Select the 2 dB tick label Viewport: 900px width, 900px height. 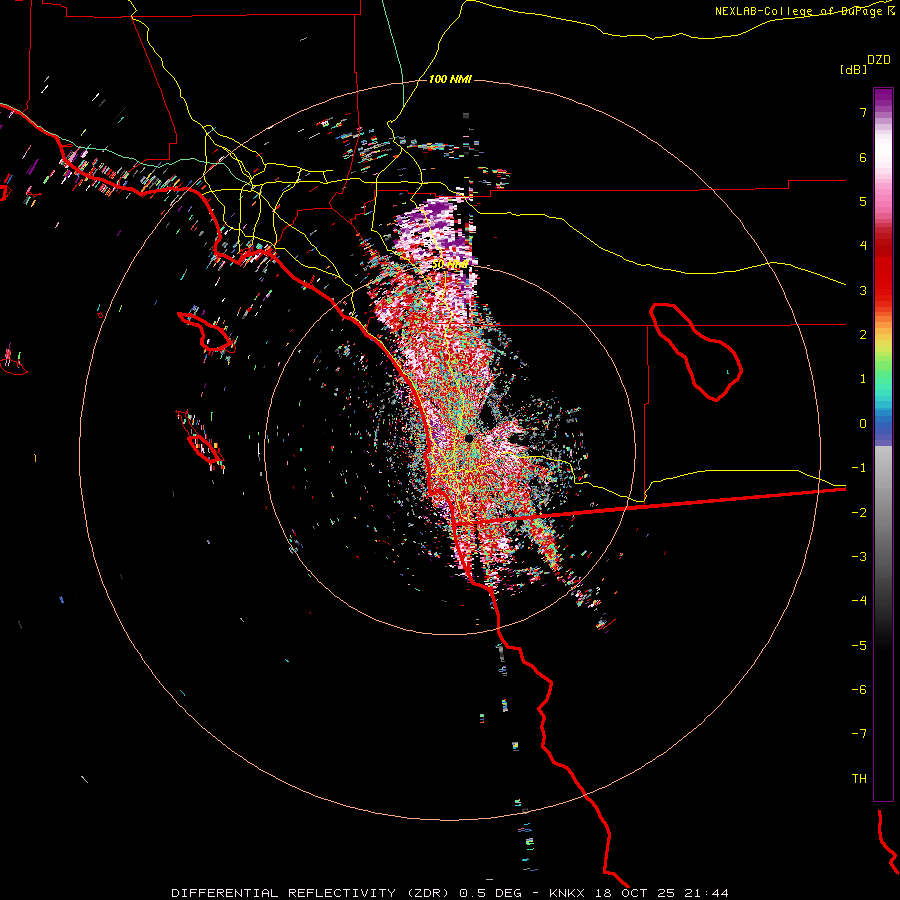863,335
